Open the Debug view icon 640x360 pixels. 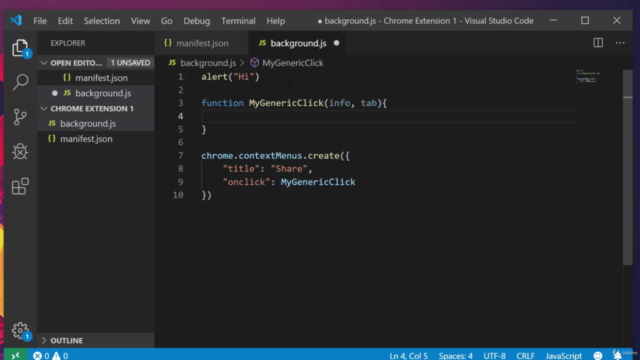click(20, 151)
